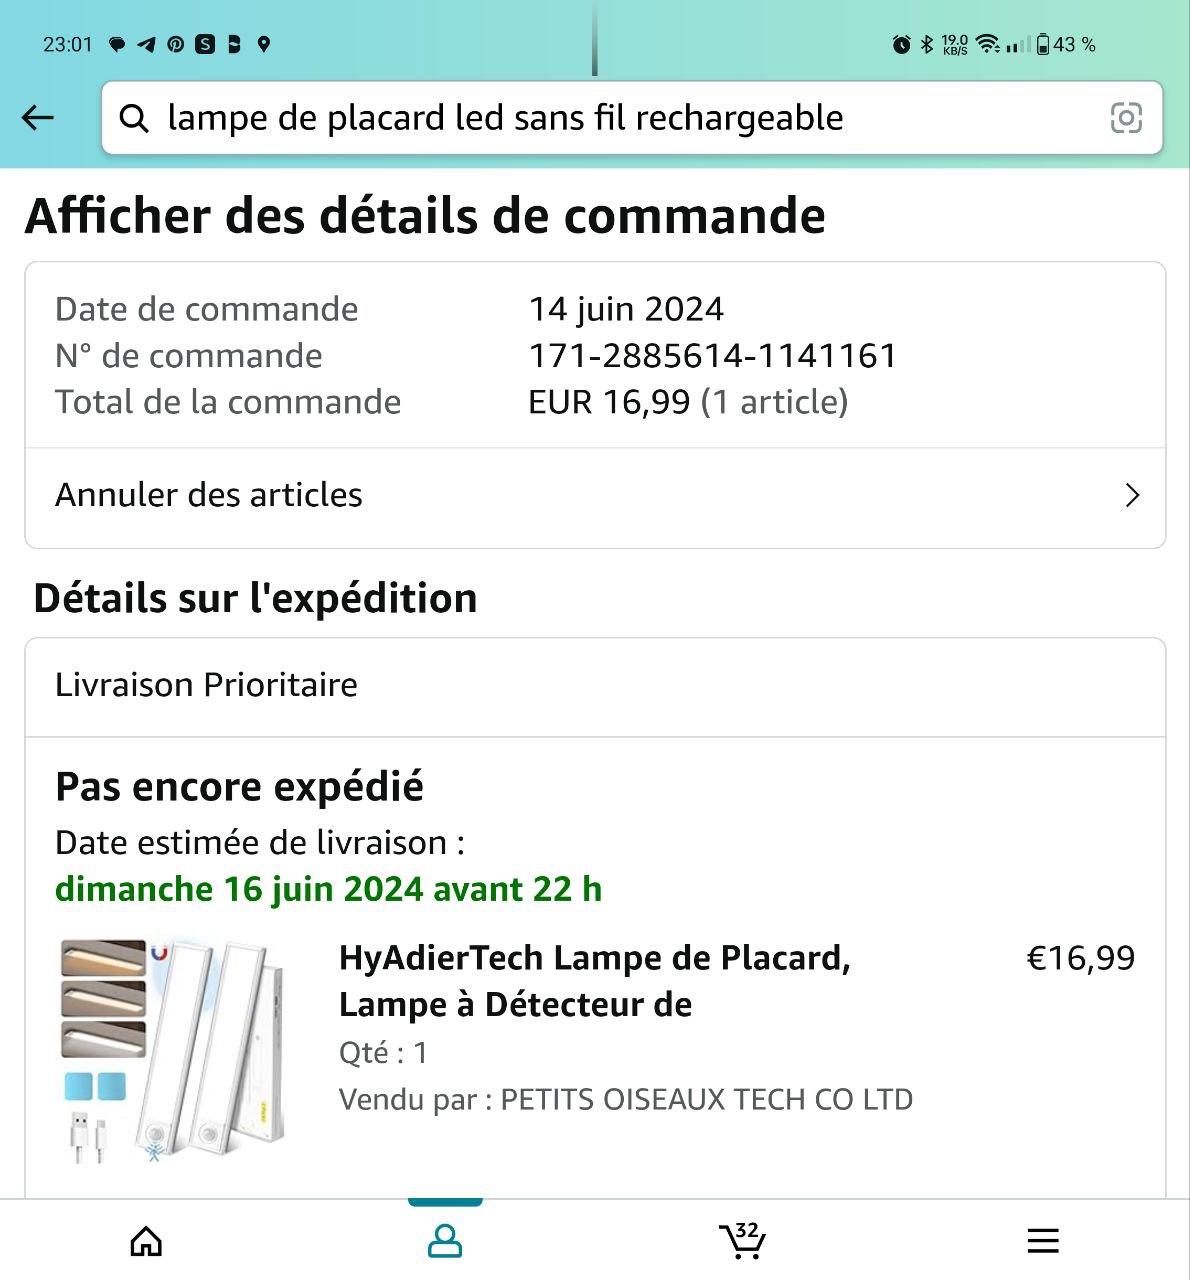Expand the Annuler des articles chevron
This screenshot has height=1280, width=1190.
pos(1132,496)
